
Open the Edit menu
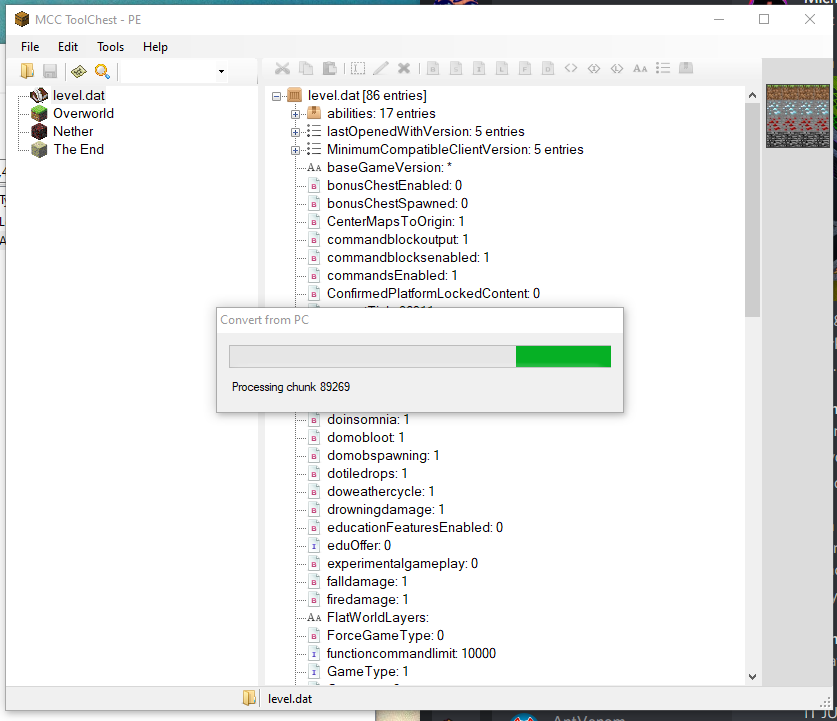click(68, 47)
